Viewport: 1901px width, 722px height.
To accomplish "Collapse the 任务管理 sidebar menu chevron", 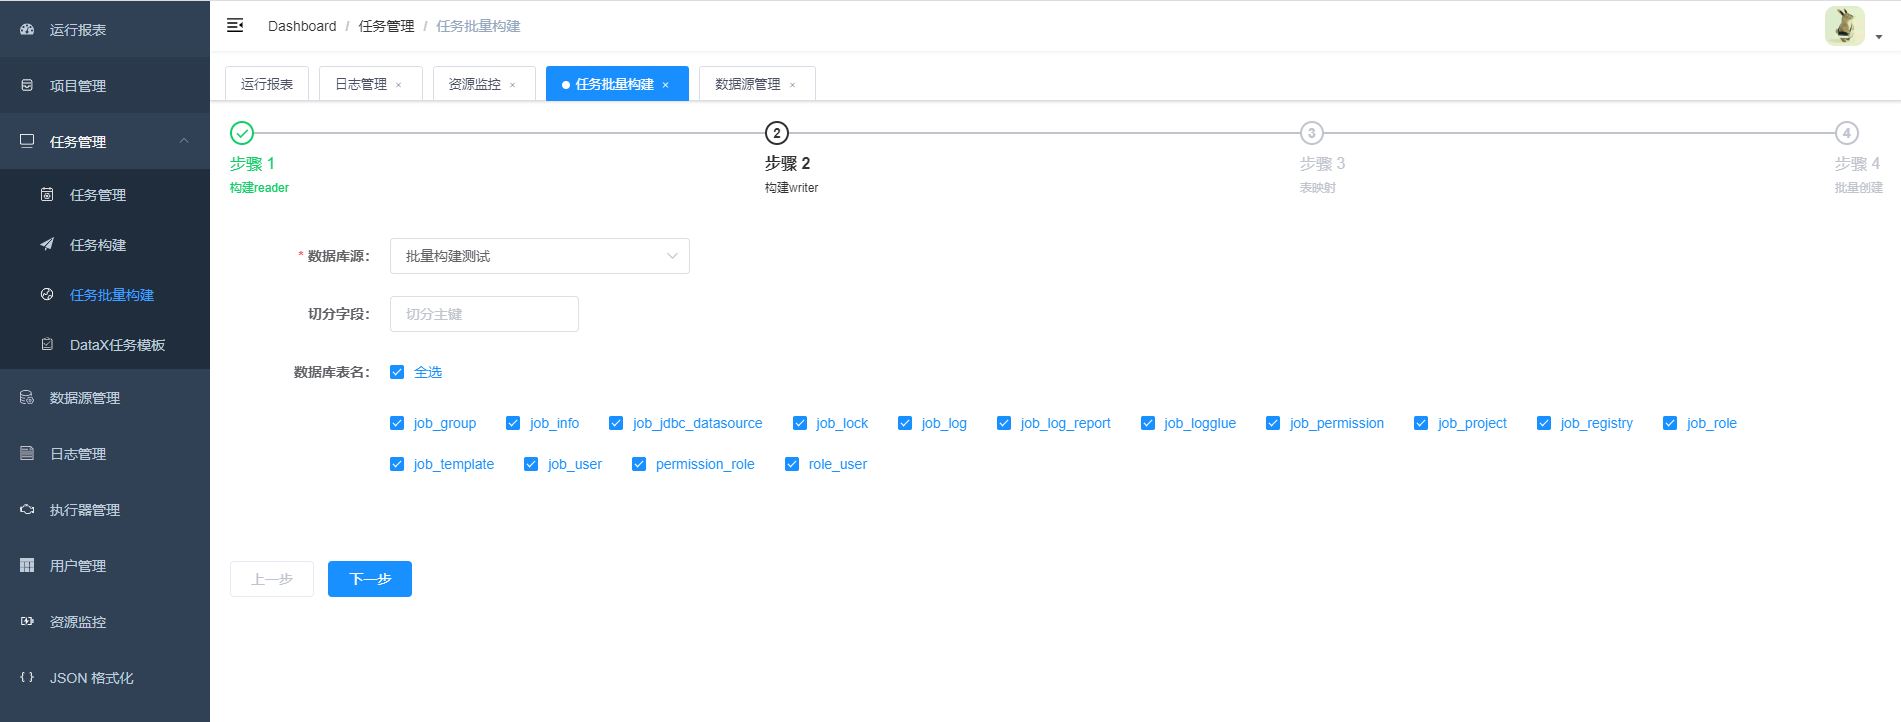I will click(x=184, y=141).
